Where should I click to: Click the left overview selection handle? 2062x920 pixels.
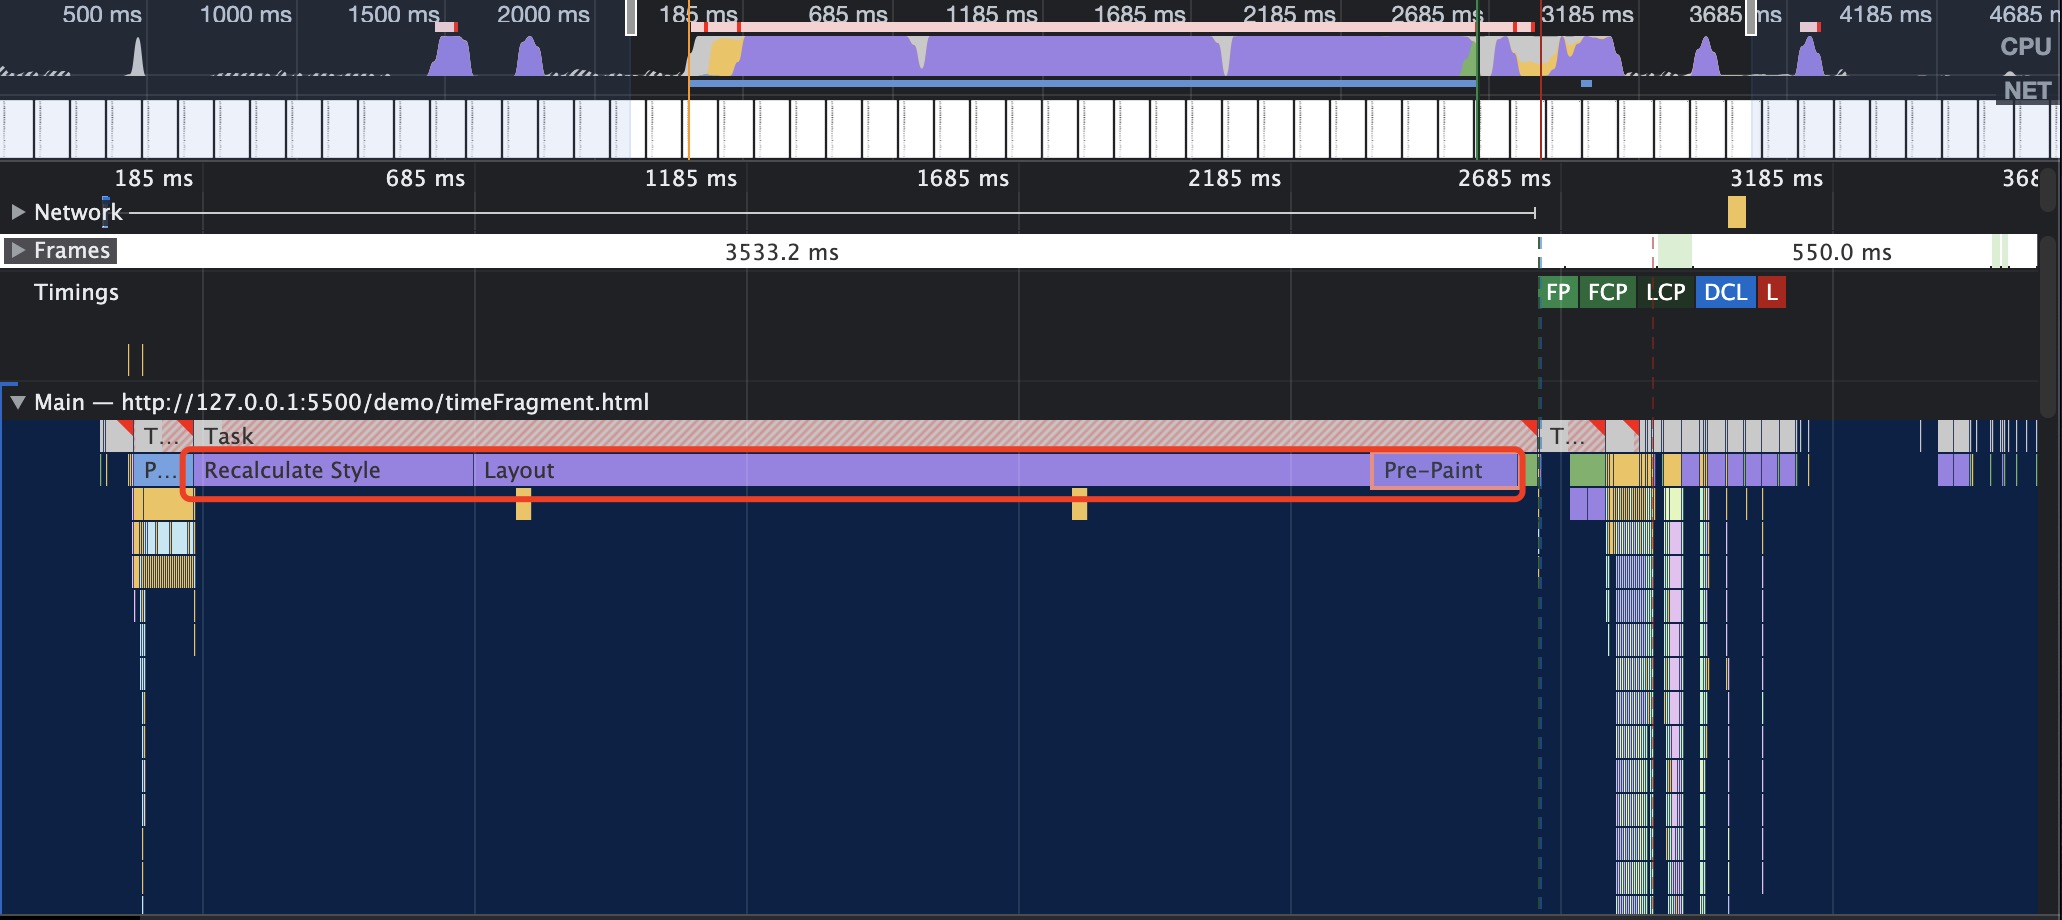(631, 17)
